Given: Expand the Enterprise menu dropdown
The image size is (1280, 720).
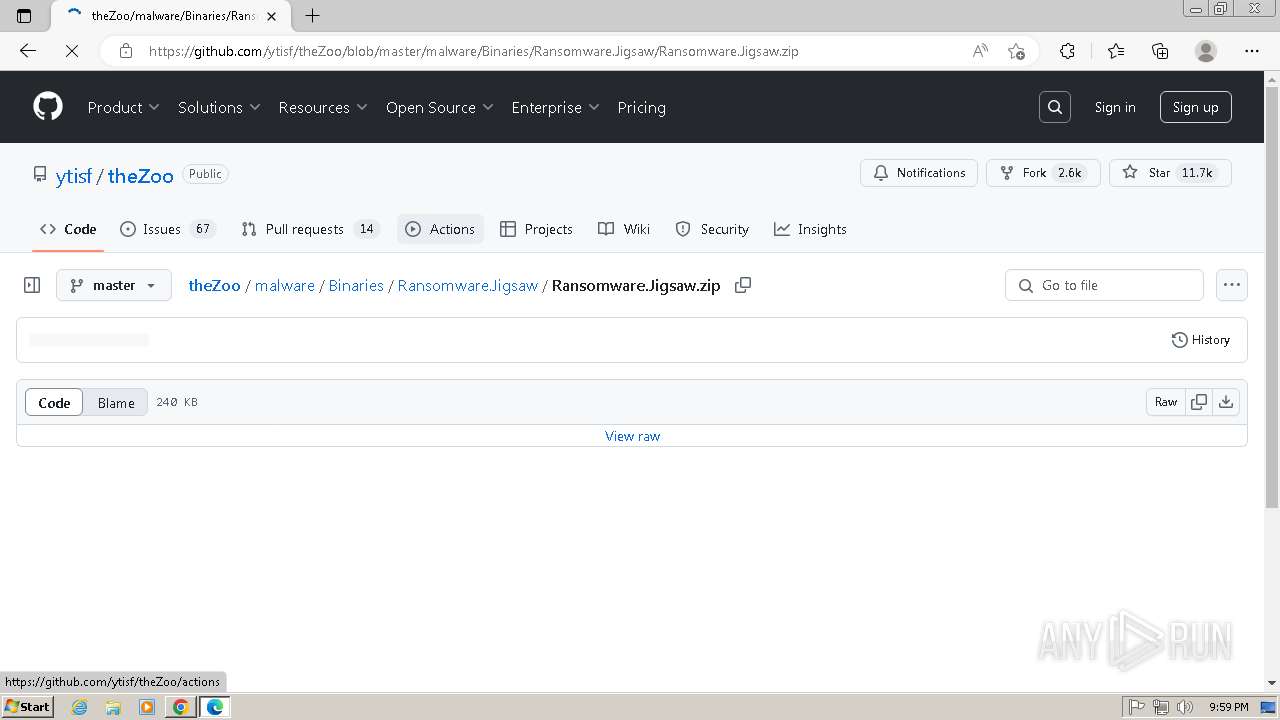Looking at the screenshot, I should pyautogui.click(x=555, y=107).
